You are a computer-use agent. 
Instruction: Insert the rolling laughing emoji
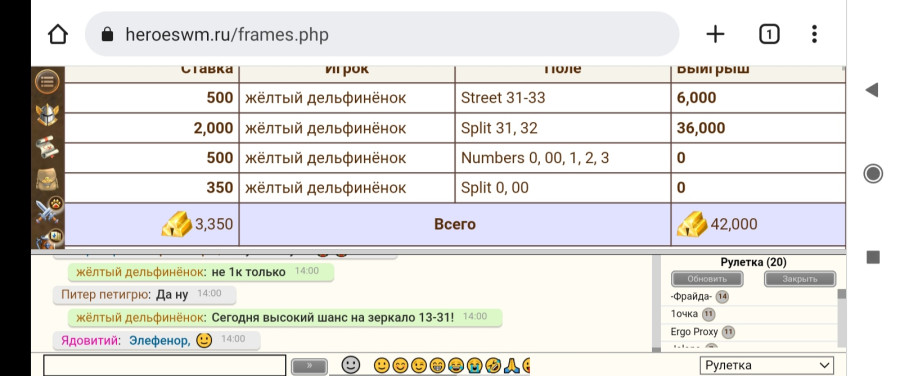tap(493, 365)
